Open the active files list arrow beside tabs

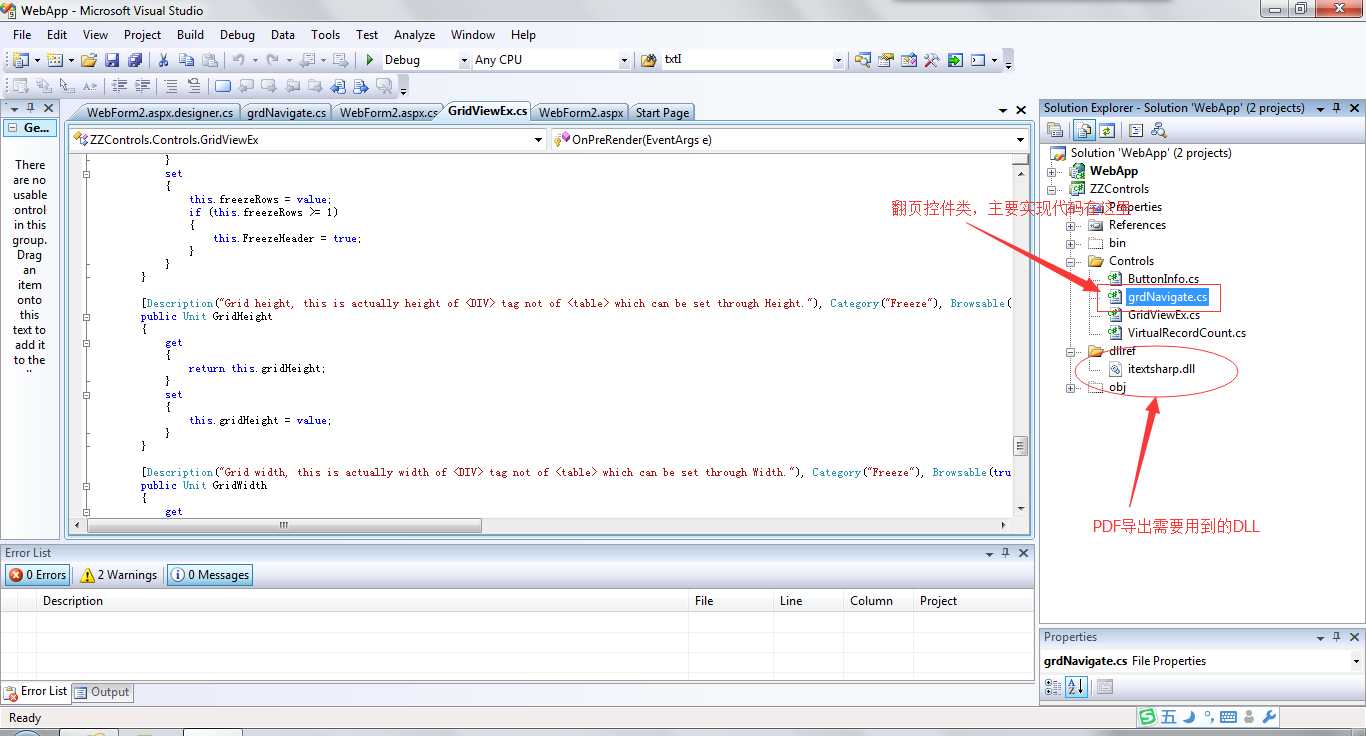click(x=1003, y=111)
